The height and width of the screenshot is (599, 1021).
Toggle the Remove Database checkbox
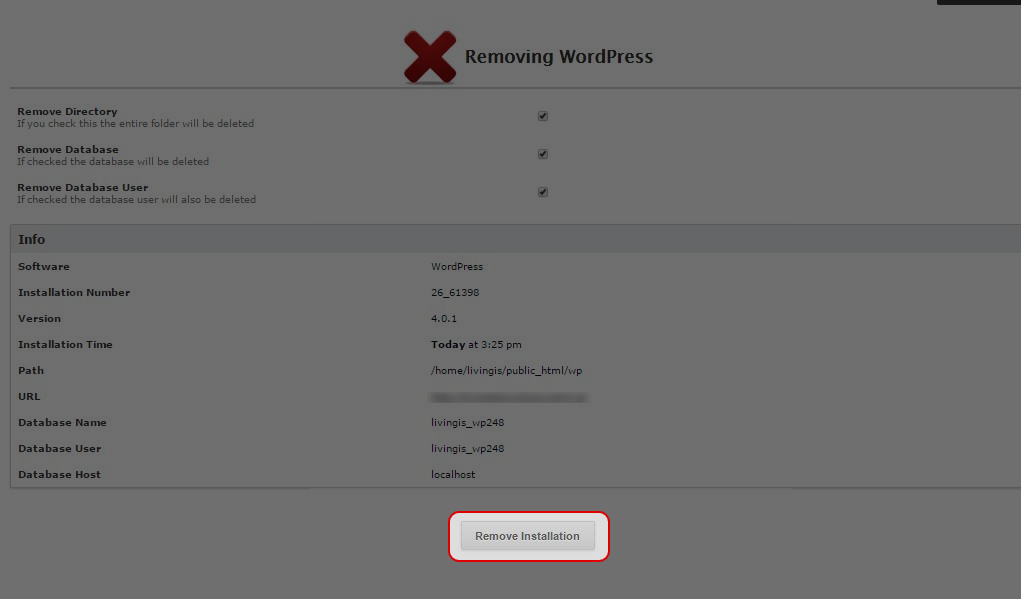[x=543, y=153]
